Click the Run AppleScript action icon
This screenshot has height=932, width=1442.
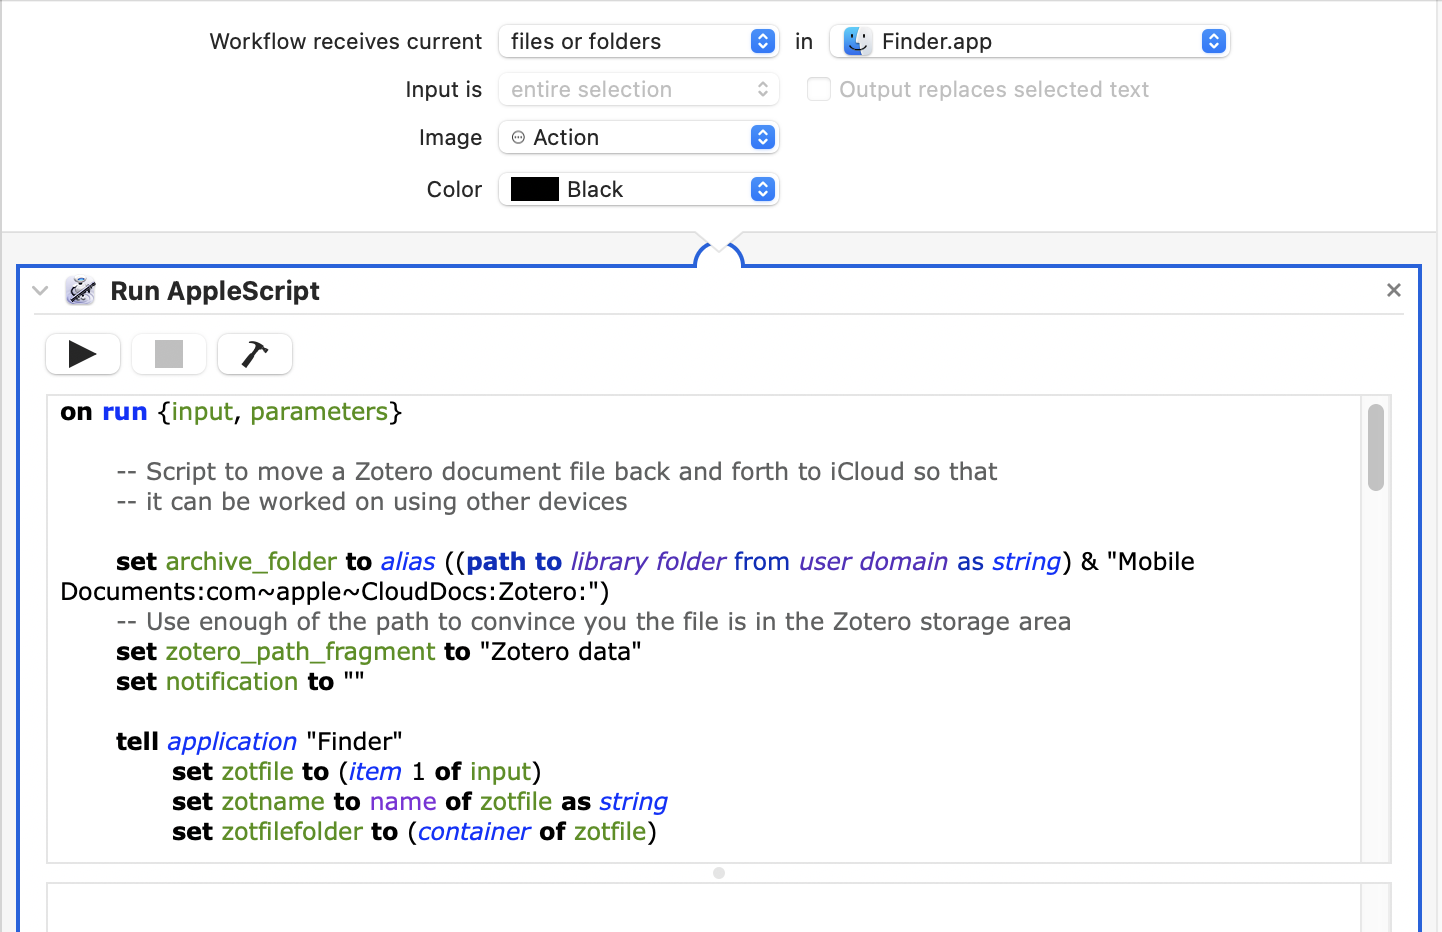[x=81, y=291]
